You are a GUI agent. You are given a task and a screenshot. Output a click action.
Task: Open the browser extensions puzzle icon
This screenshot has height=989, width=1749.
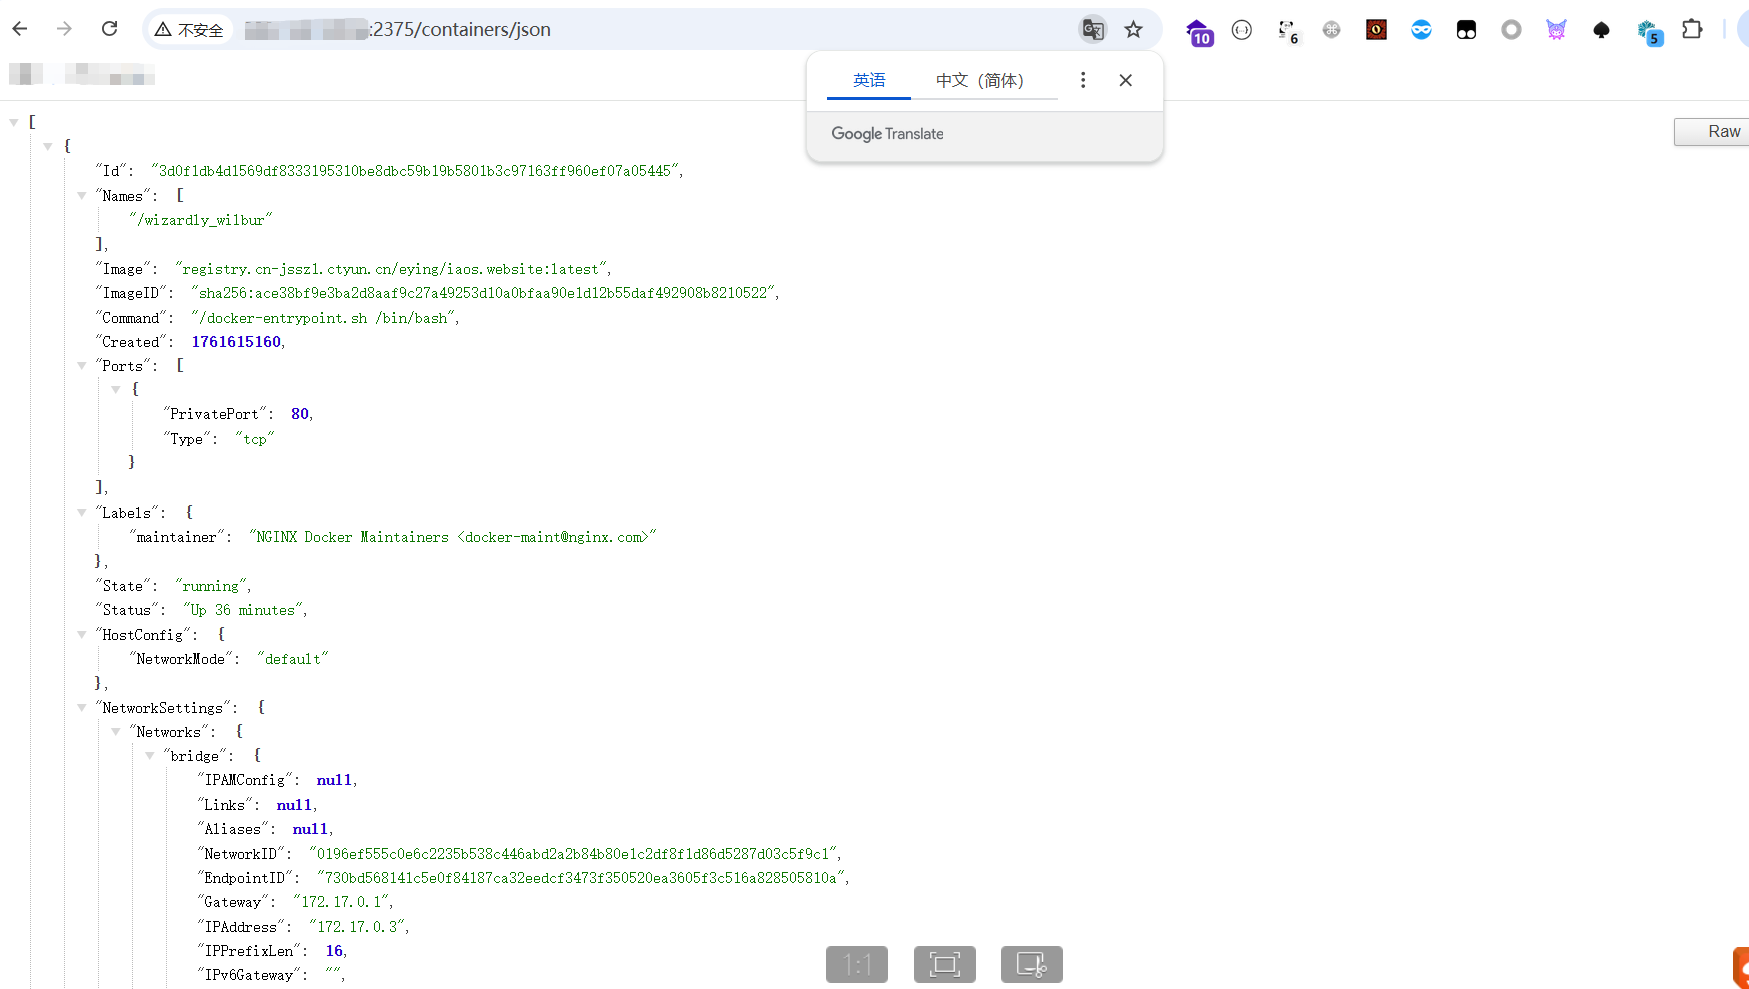click(1691, 30)
